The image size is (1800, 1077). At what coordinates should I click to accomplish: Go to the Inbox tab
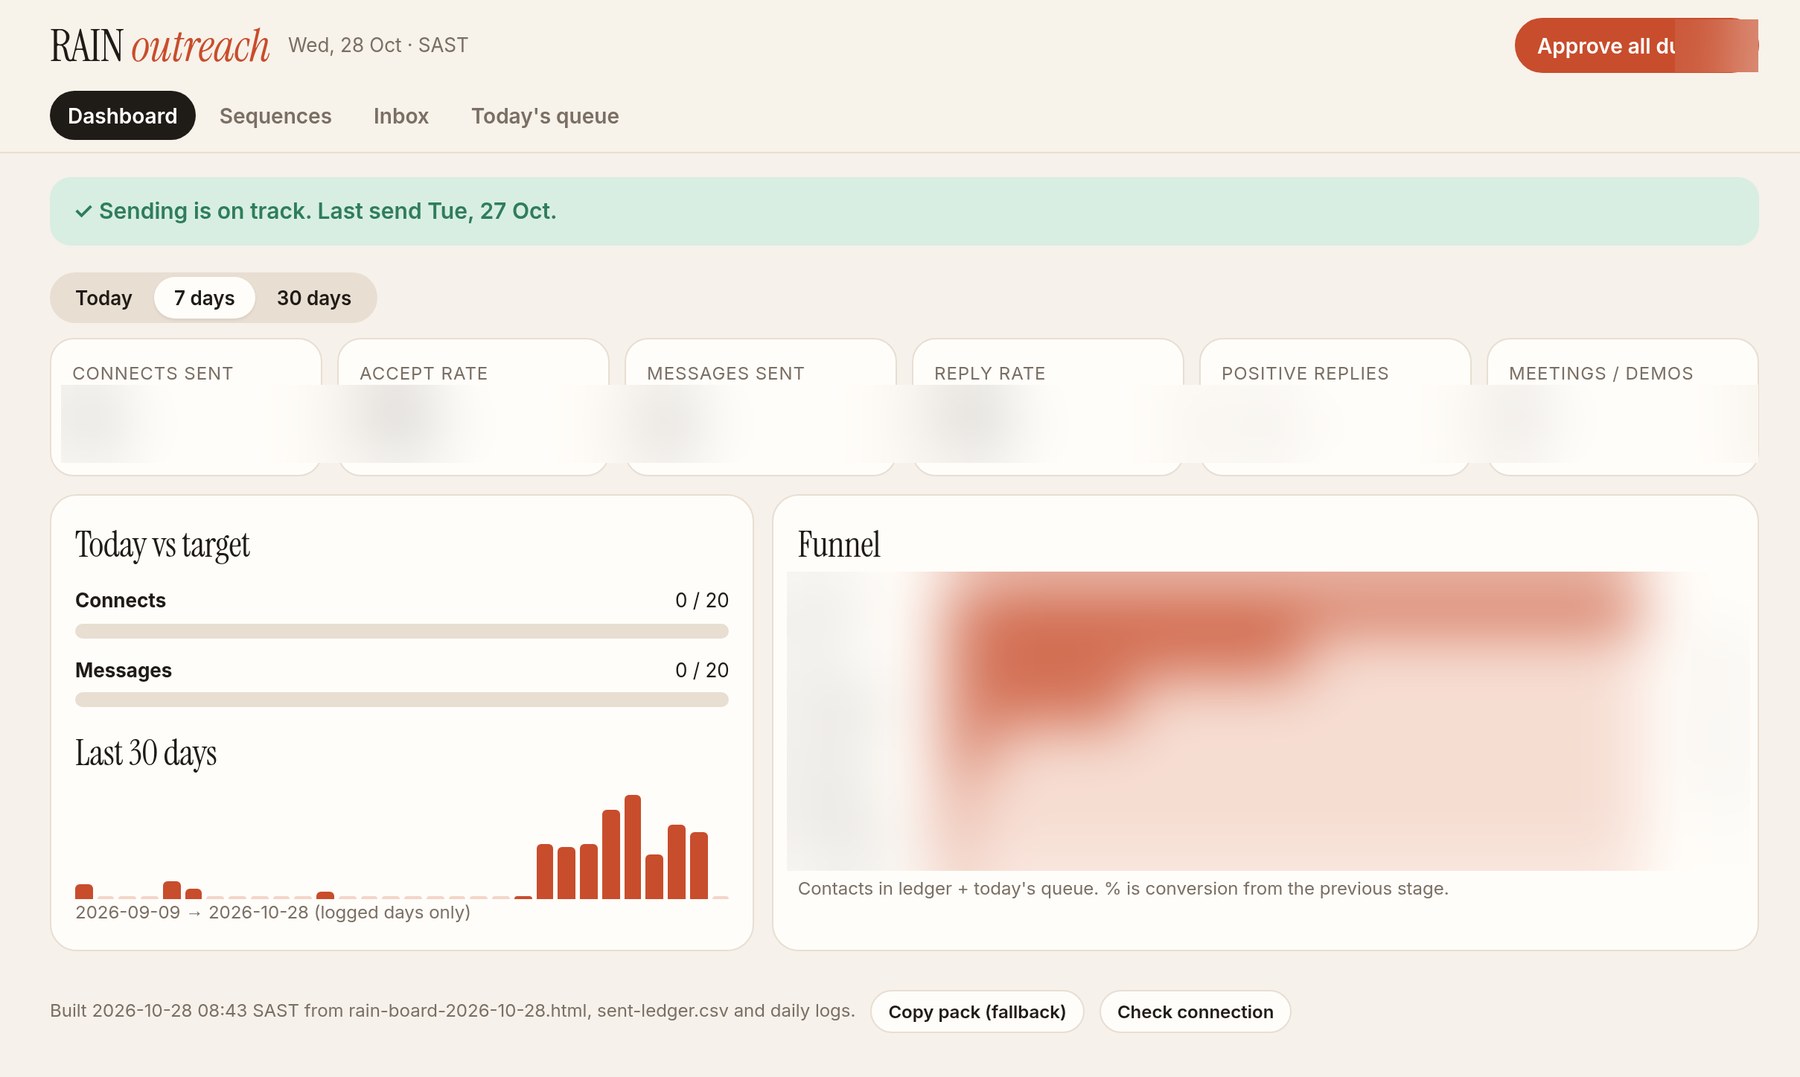[401, 116]
